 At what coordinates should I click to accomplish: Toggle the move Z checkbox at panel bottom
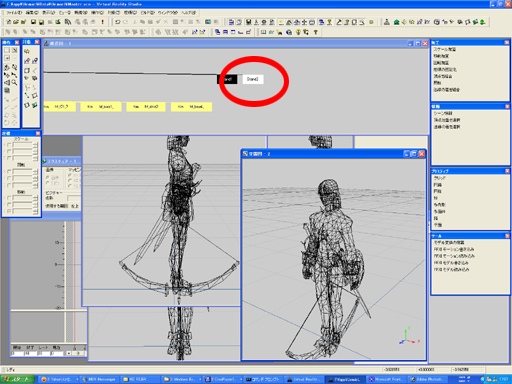coord(9,211)
